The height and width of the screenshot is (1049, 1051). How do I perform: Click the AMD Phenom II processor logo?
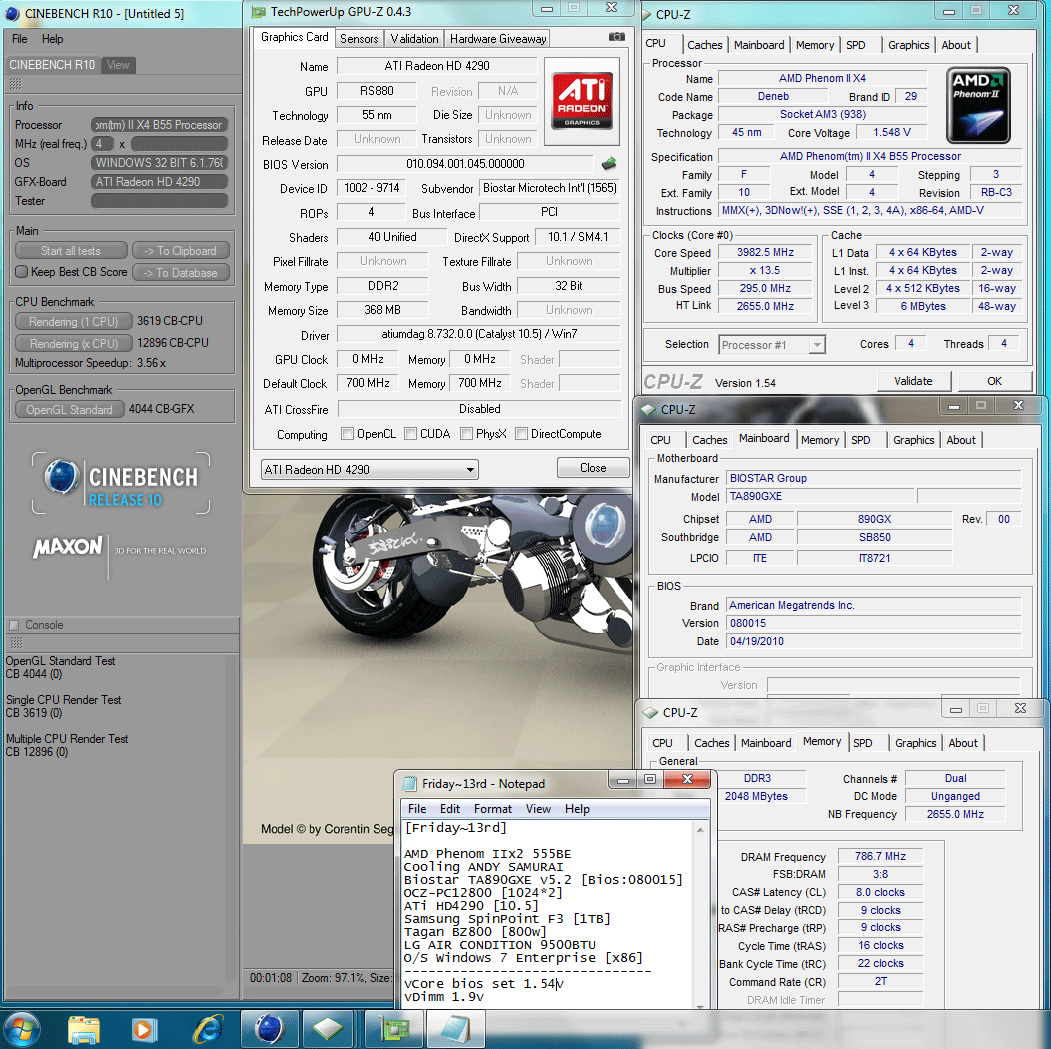point(978,103)
